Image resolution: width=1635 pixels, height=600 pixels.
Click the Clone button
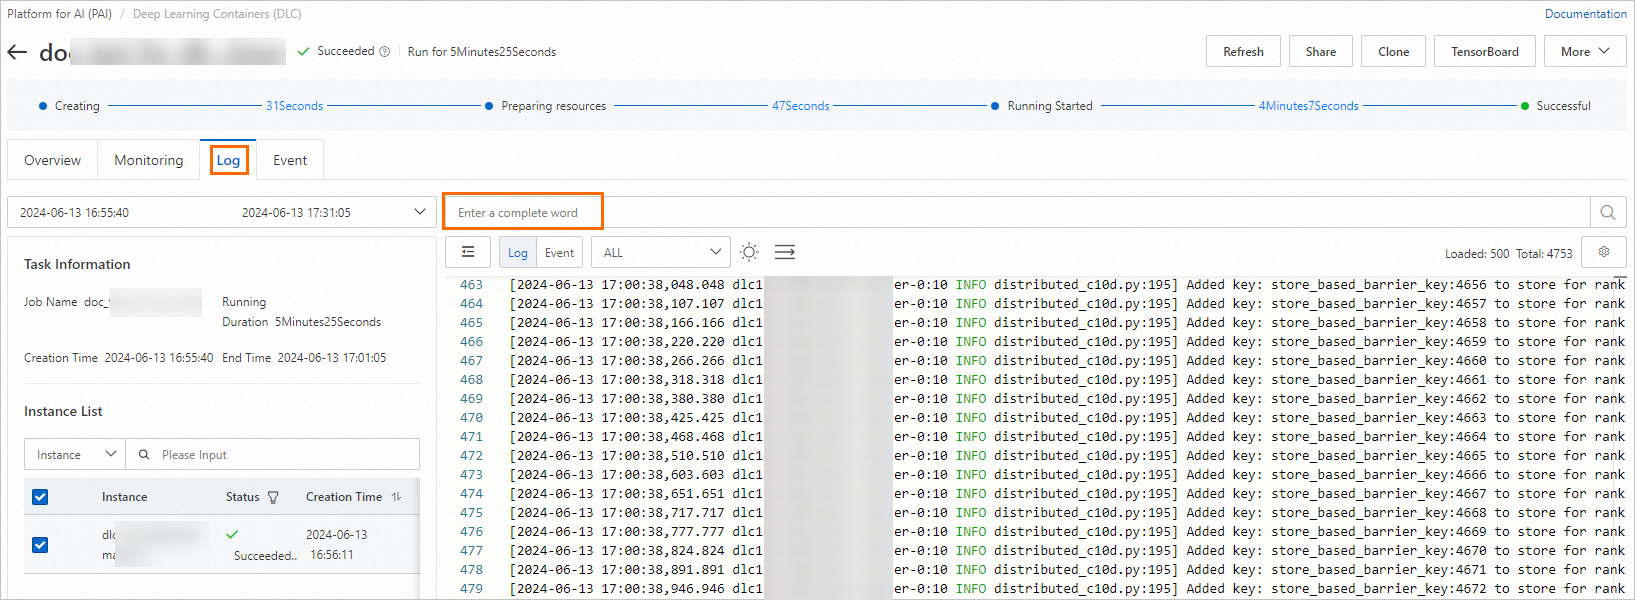[x=1393, y=52]
